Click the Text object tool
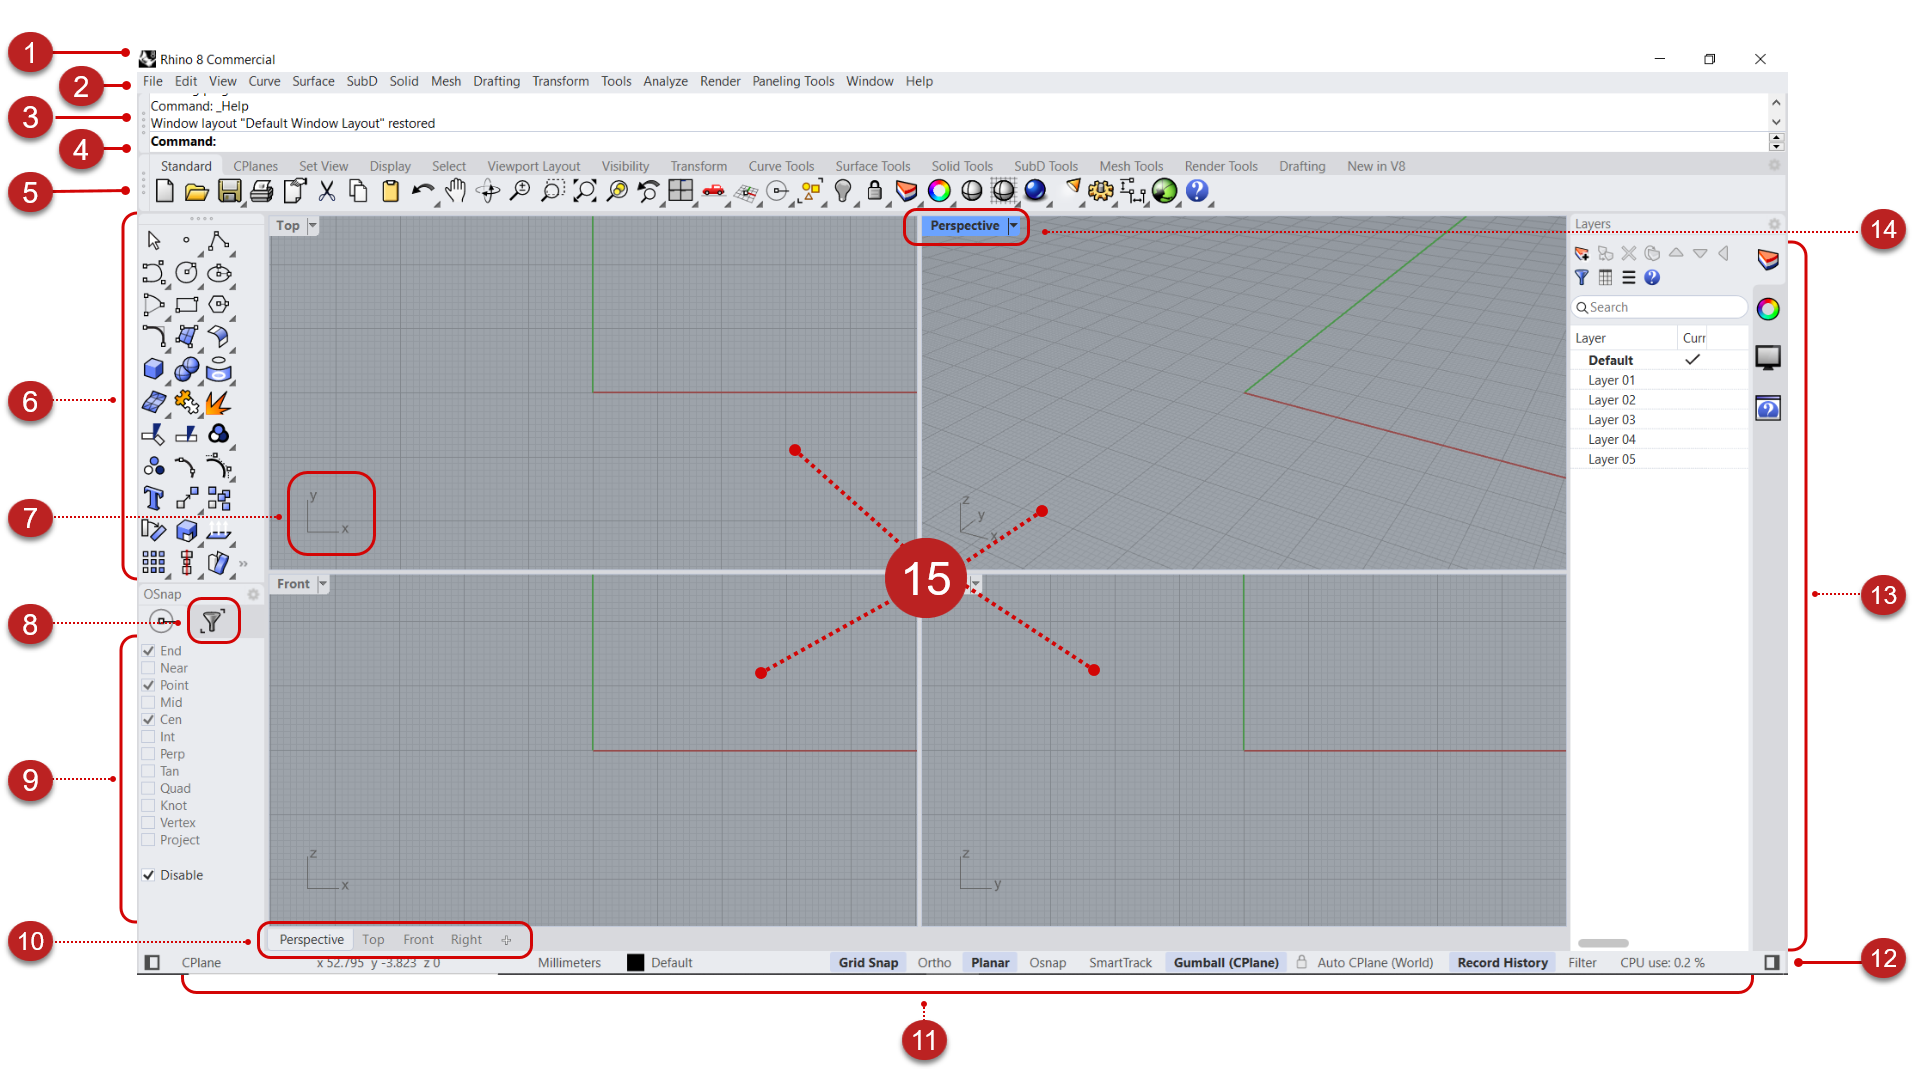 coord(154,498)
